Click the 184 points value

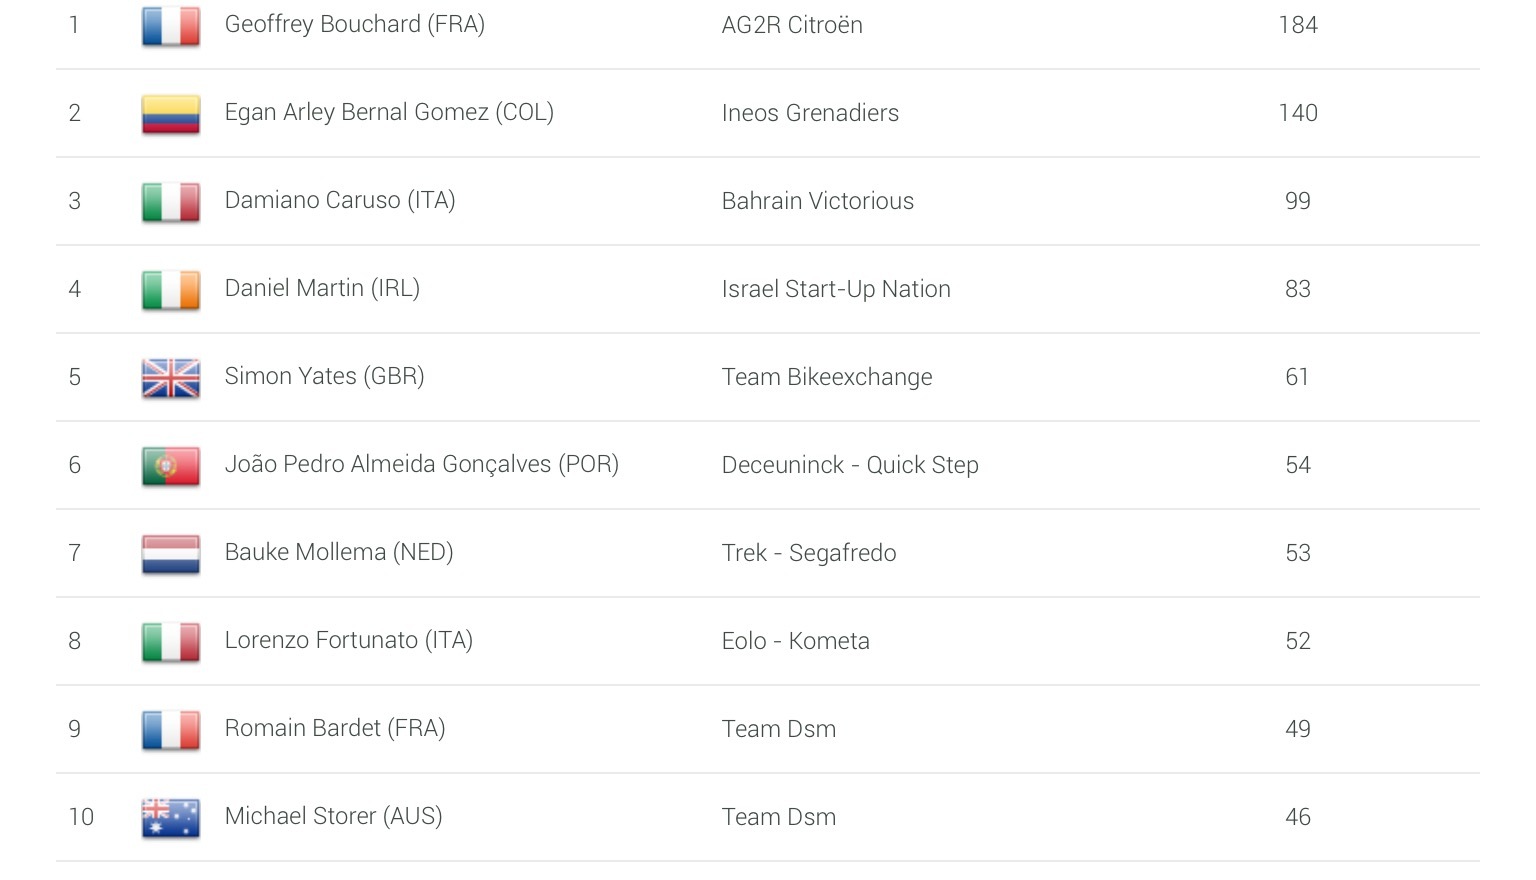[x=1298, y=25]
